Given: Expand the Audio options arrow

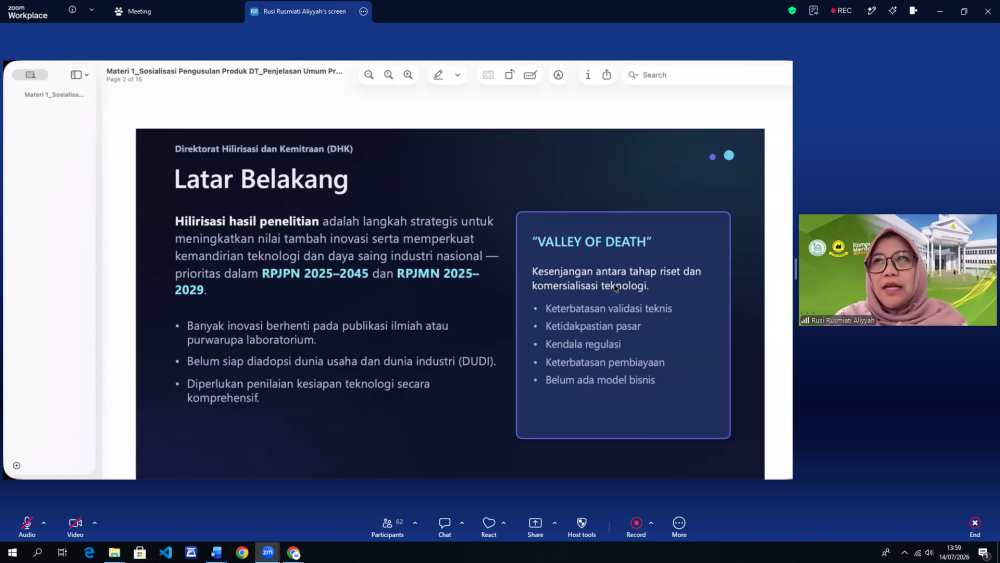Looking at the screenshot, I should pos(44,523).
